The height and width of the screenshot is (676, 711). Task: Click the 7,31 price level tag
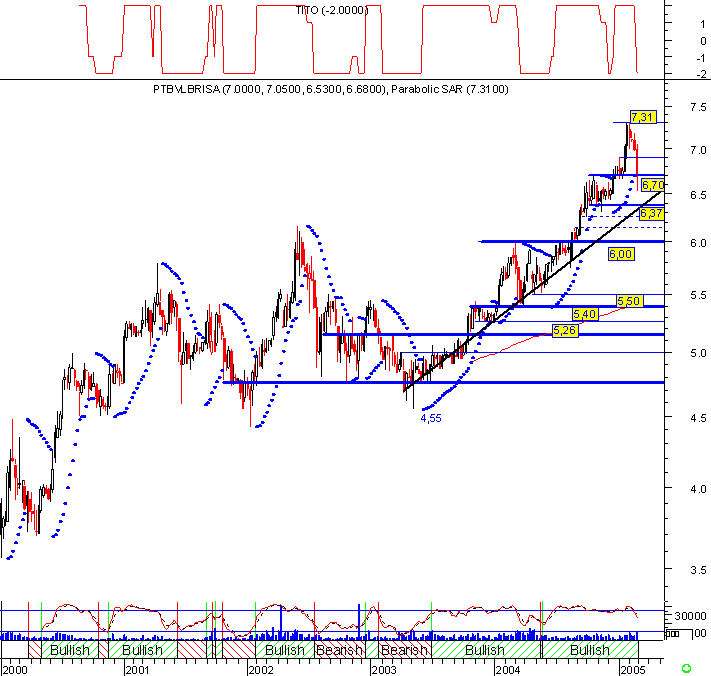[643, 117]
